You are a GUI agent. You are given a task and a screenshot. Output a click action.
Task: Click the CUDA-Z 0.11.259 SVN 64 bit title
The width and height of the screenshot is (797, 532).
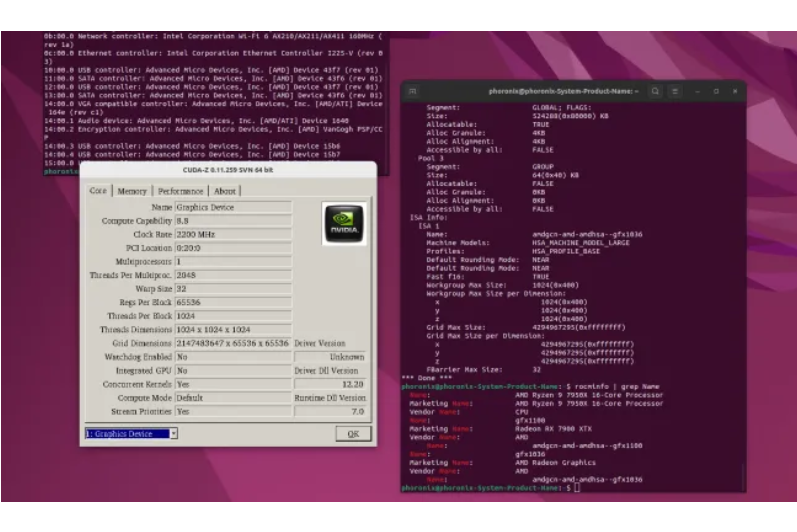(228, 170)
